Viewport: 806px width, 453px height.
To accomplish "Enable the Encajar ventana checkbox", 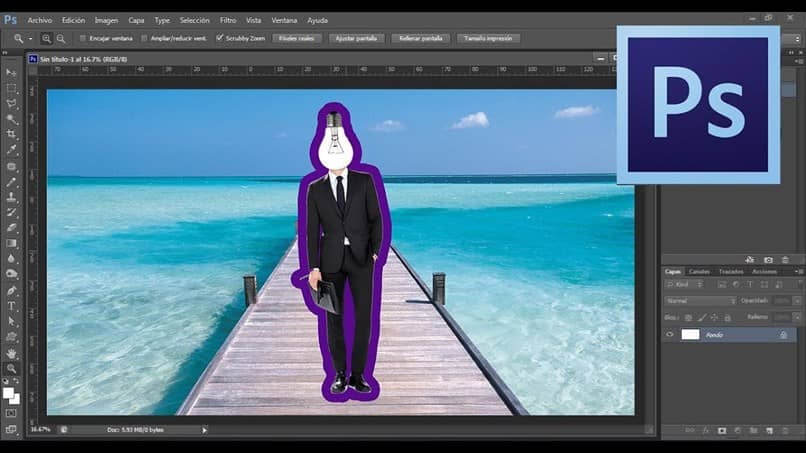I will coord(83,39).
